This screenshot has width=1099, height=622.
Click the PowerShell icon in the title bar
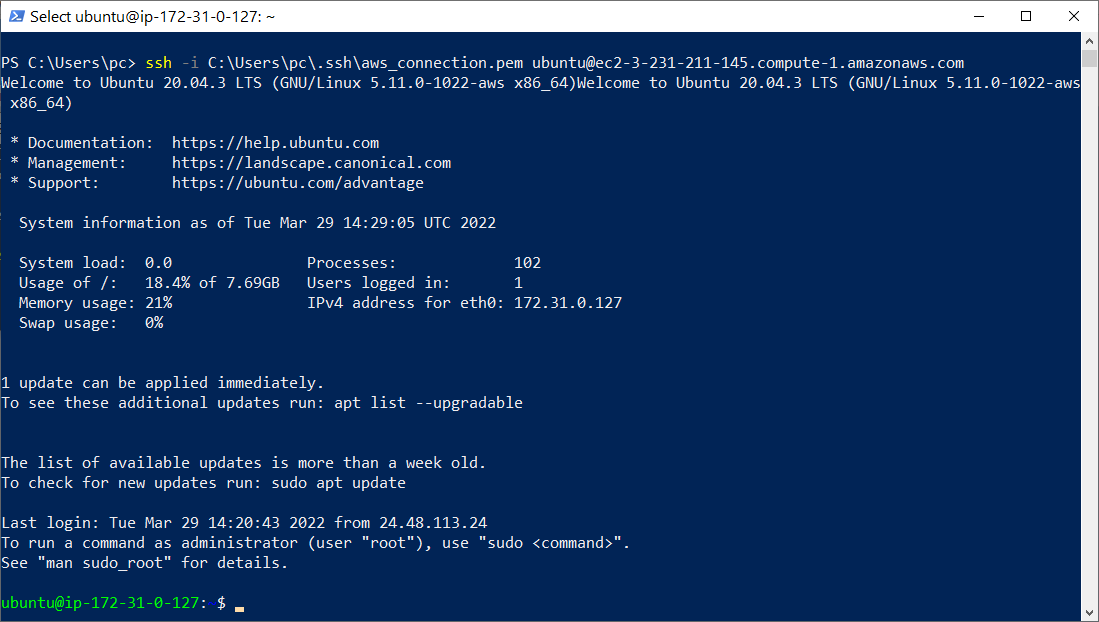click(x=14, y=16)
